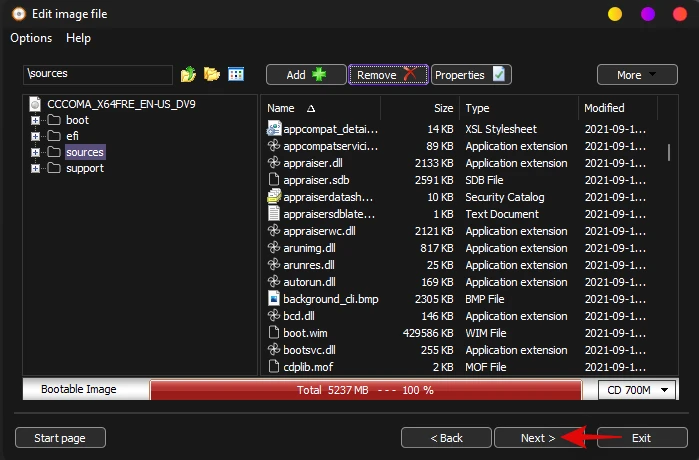Expand the support folder tree node
This screenshot has height=460, width=699.
(36, 168)
